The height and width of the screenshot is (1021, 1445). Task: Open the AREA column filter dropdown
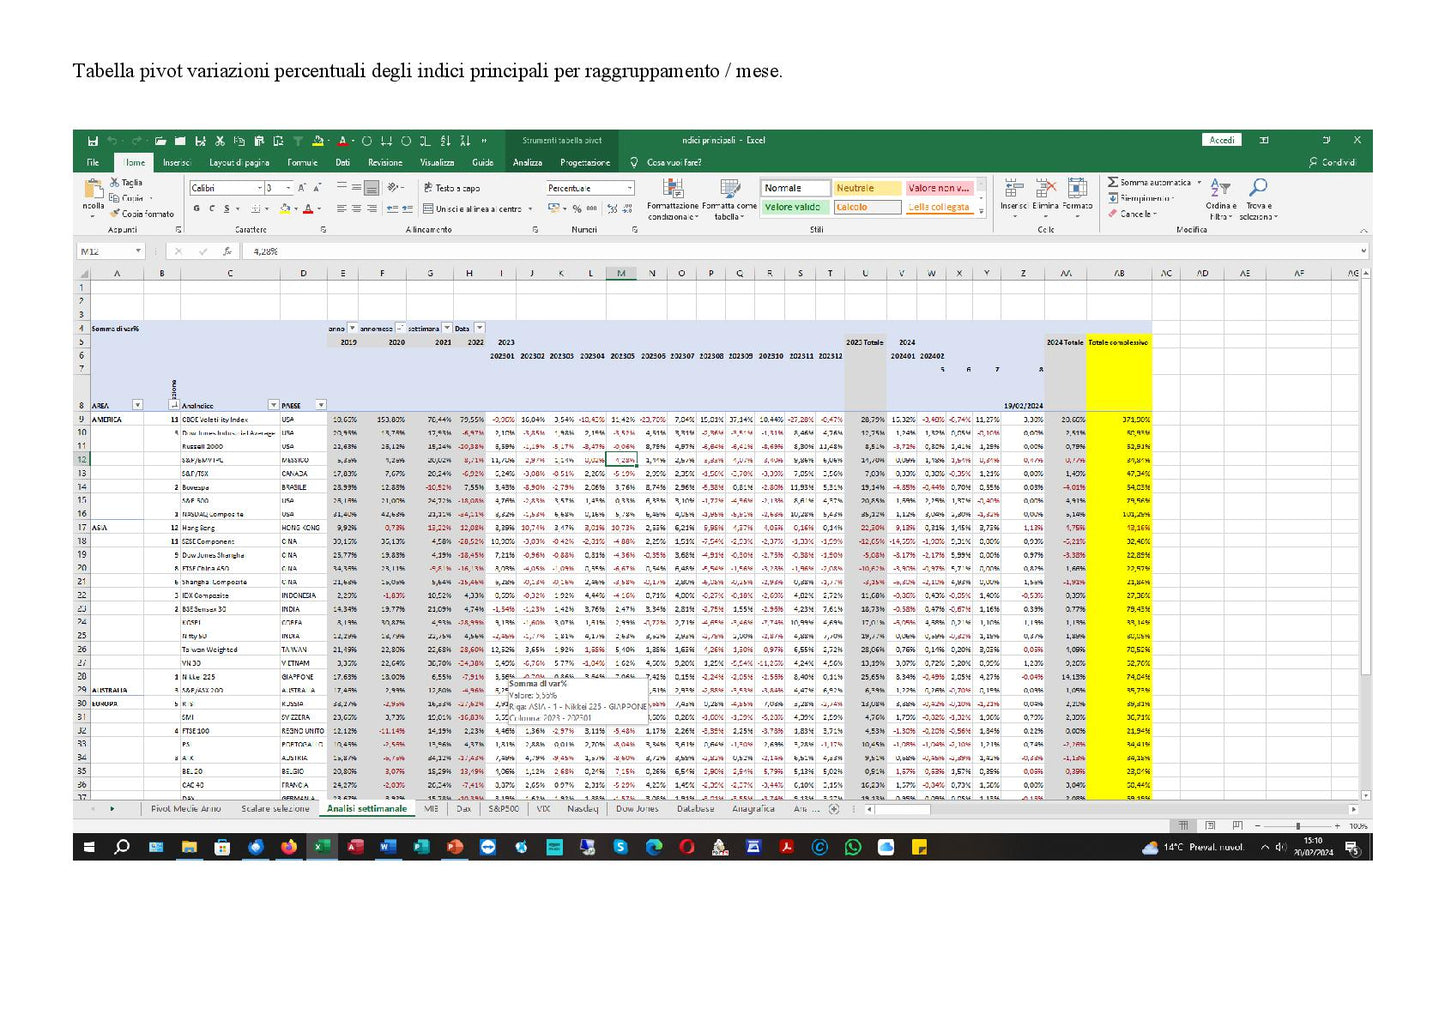[137, 405]
